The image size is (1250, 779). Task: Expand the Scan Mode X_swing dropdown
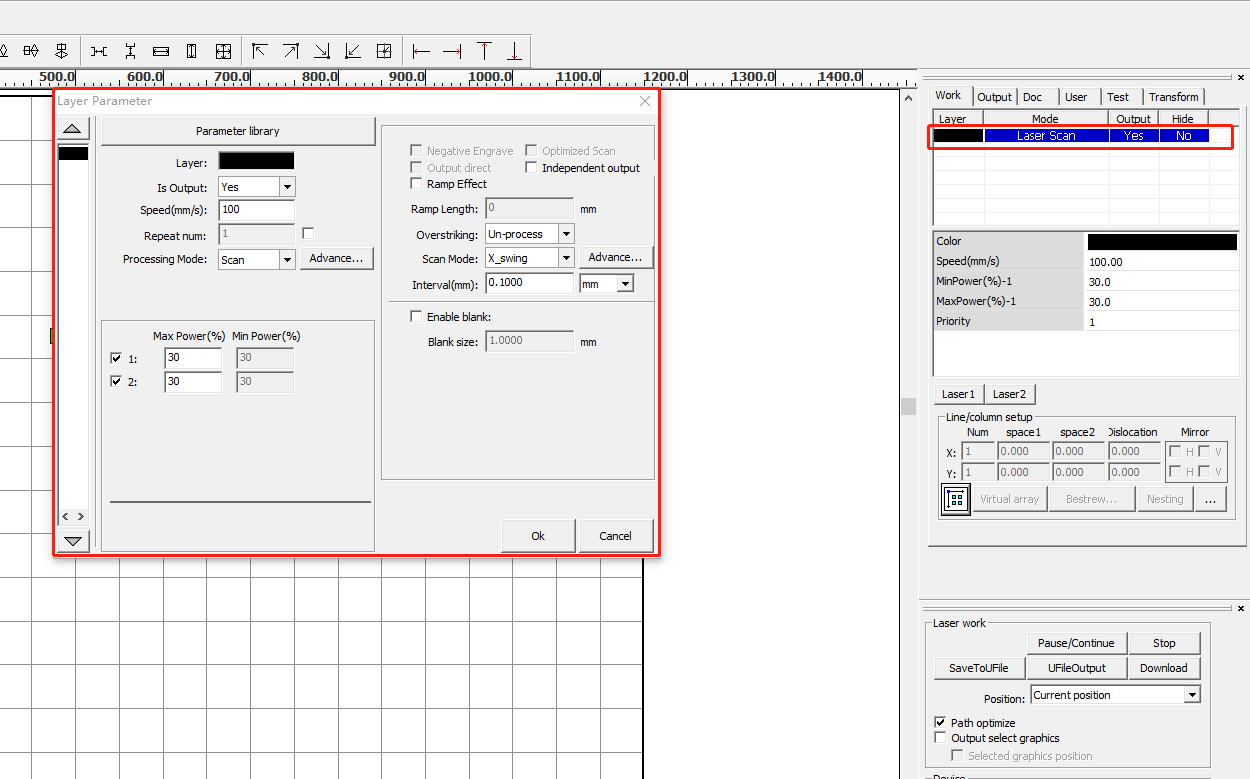566,258
